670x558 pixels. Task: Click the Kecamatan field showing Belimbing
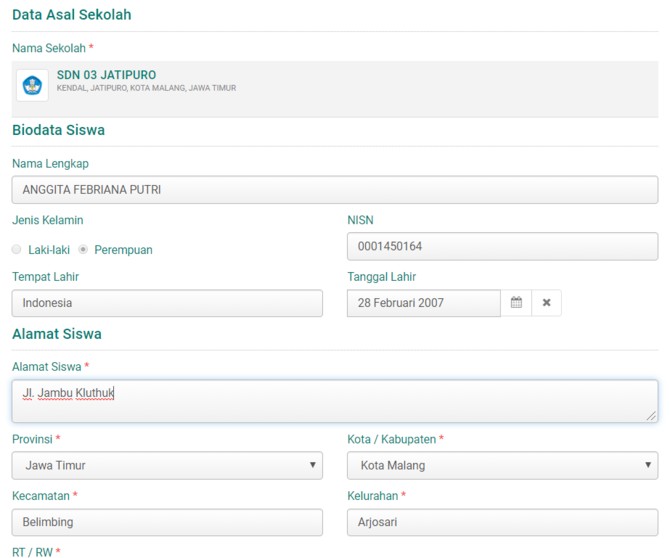(167, 522)
